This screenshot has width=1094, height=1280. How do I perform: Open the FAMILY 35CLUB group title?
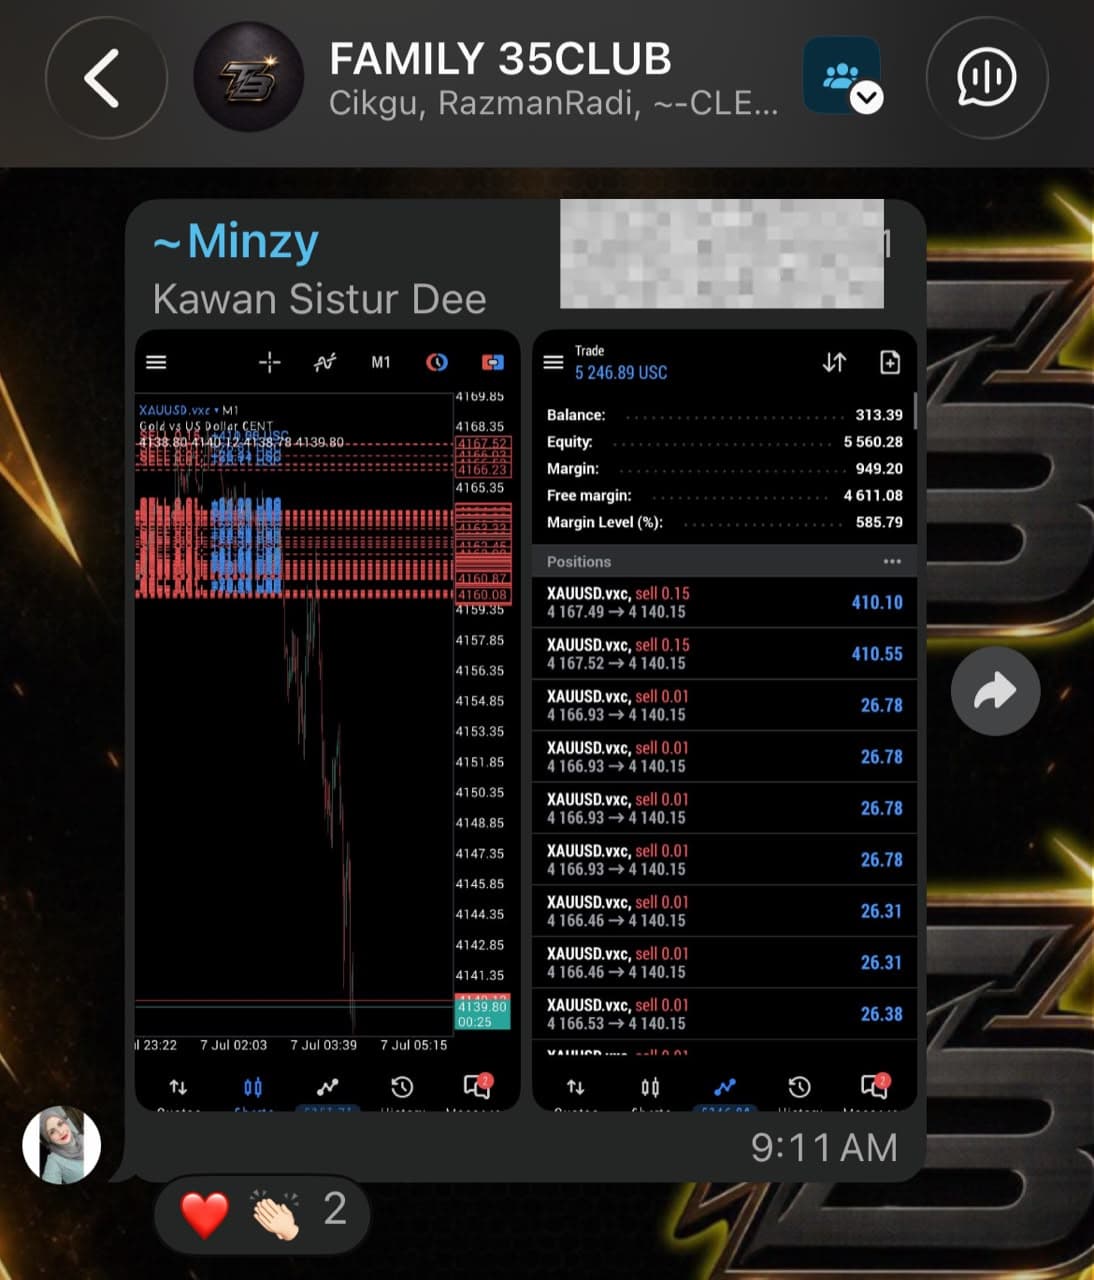(500, 60)
